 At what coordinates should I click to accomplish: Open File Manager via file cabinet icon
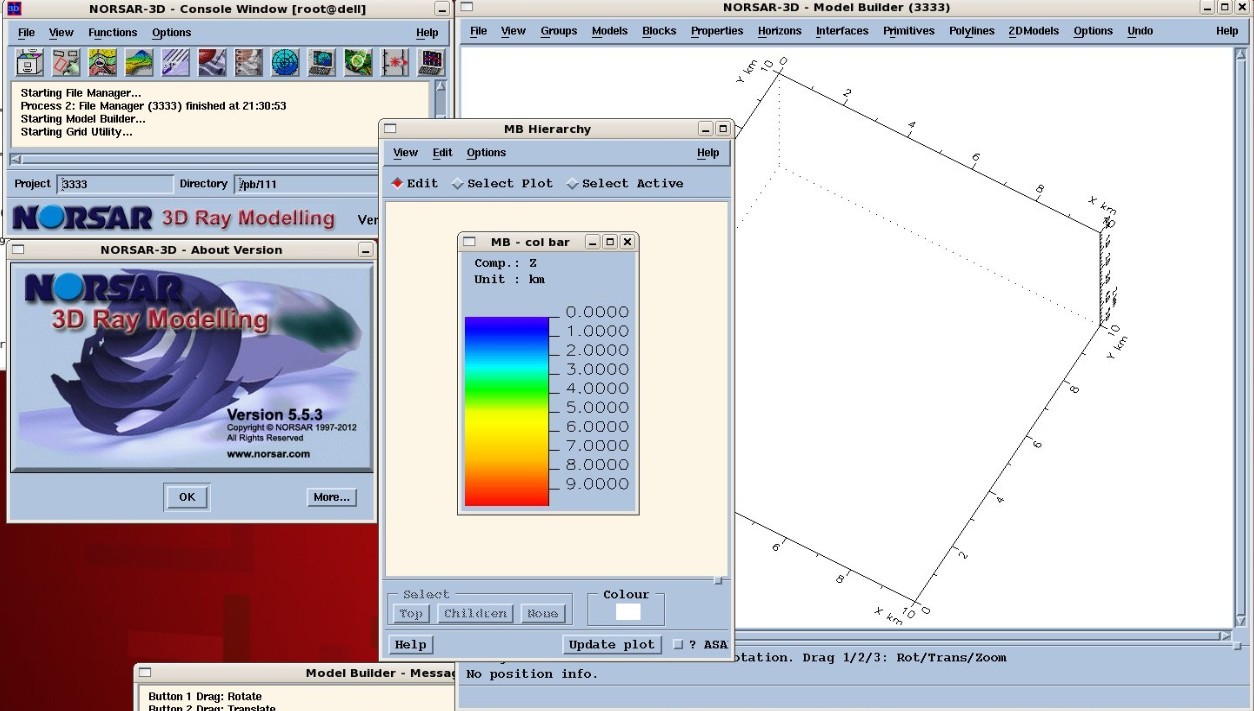click(x=30, y=63)
